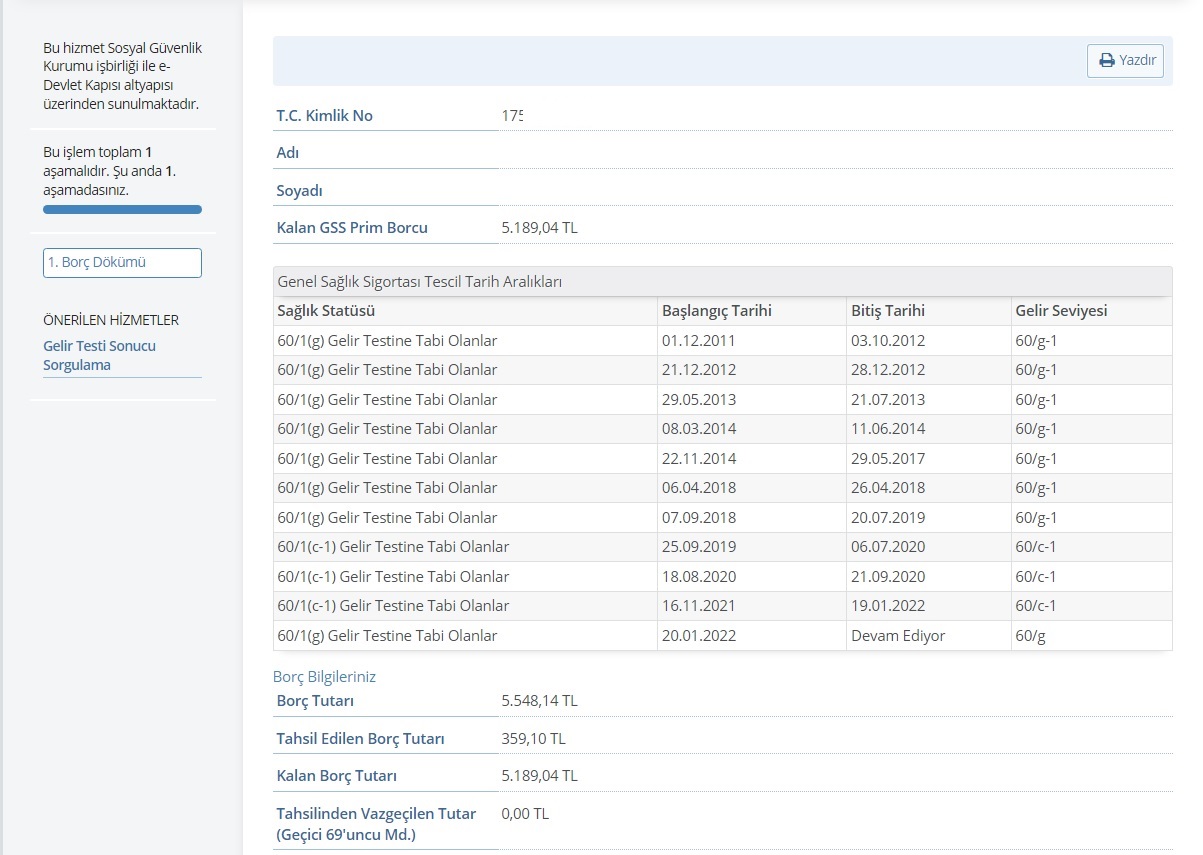1203x855 pixels.
Task: Select the end date 21.07.2013
Action: [888, 399]
